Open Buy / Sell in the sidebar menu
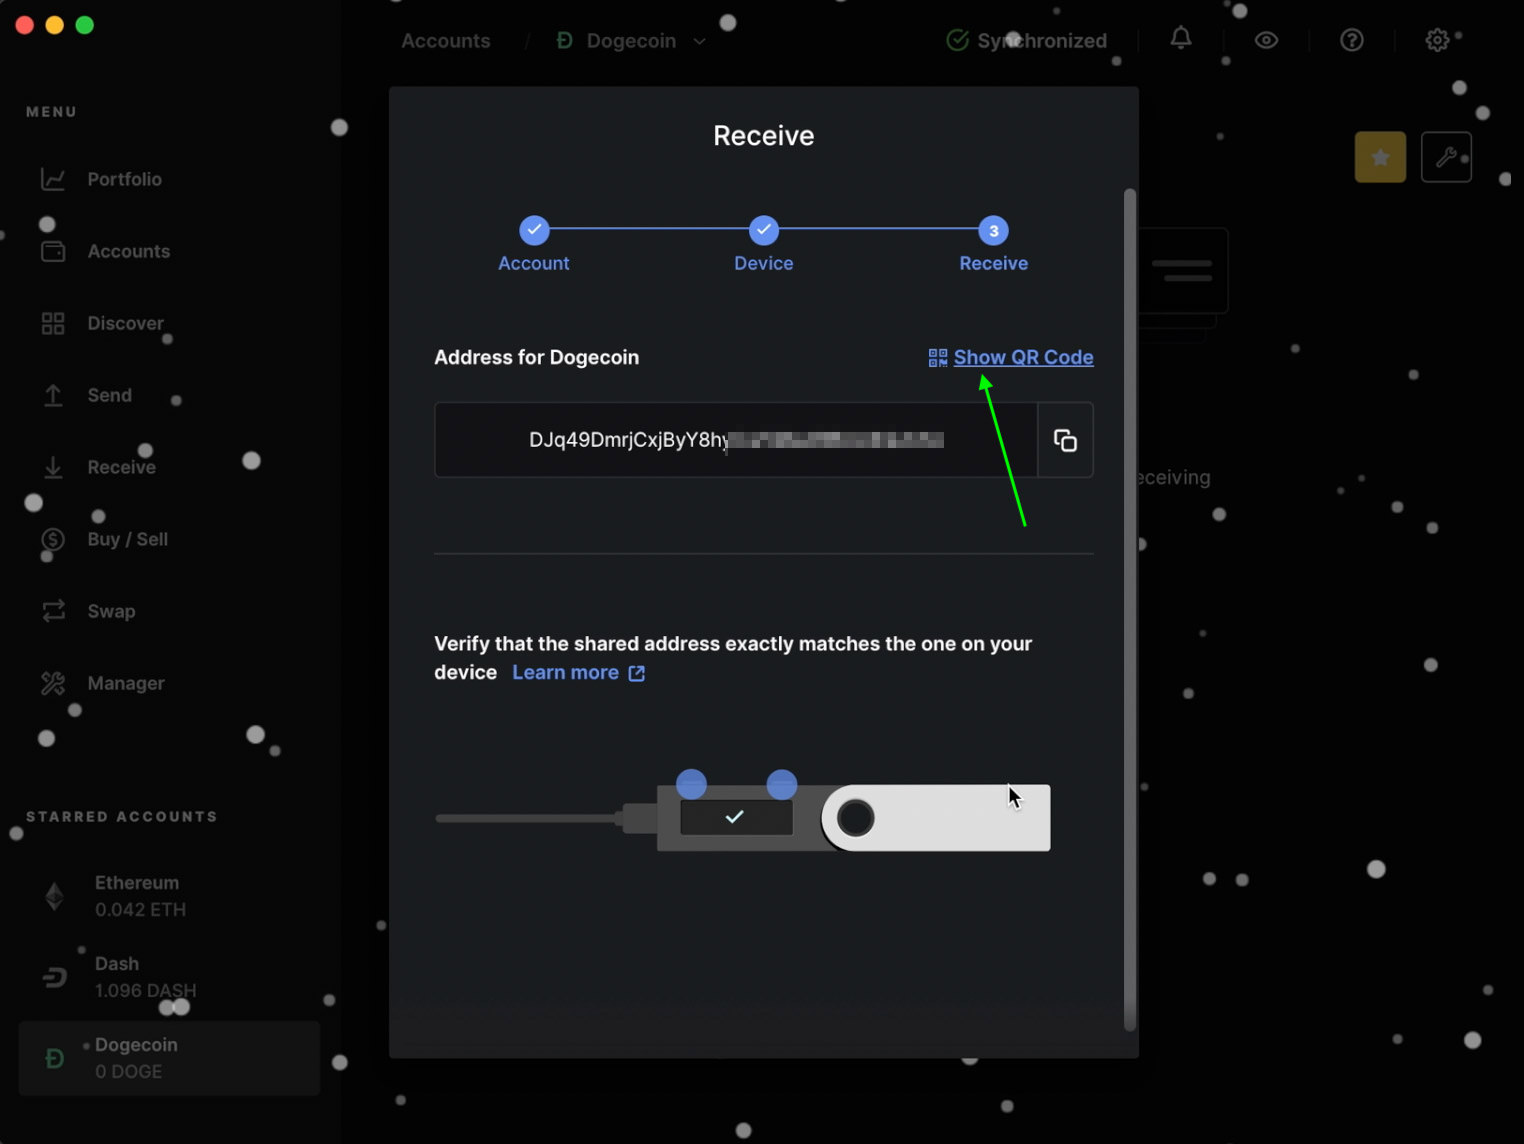1524x1144 pixels. pyautogui.click(x=127, y=540)
